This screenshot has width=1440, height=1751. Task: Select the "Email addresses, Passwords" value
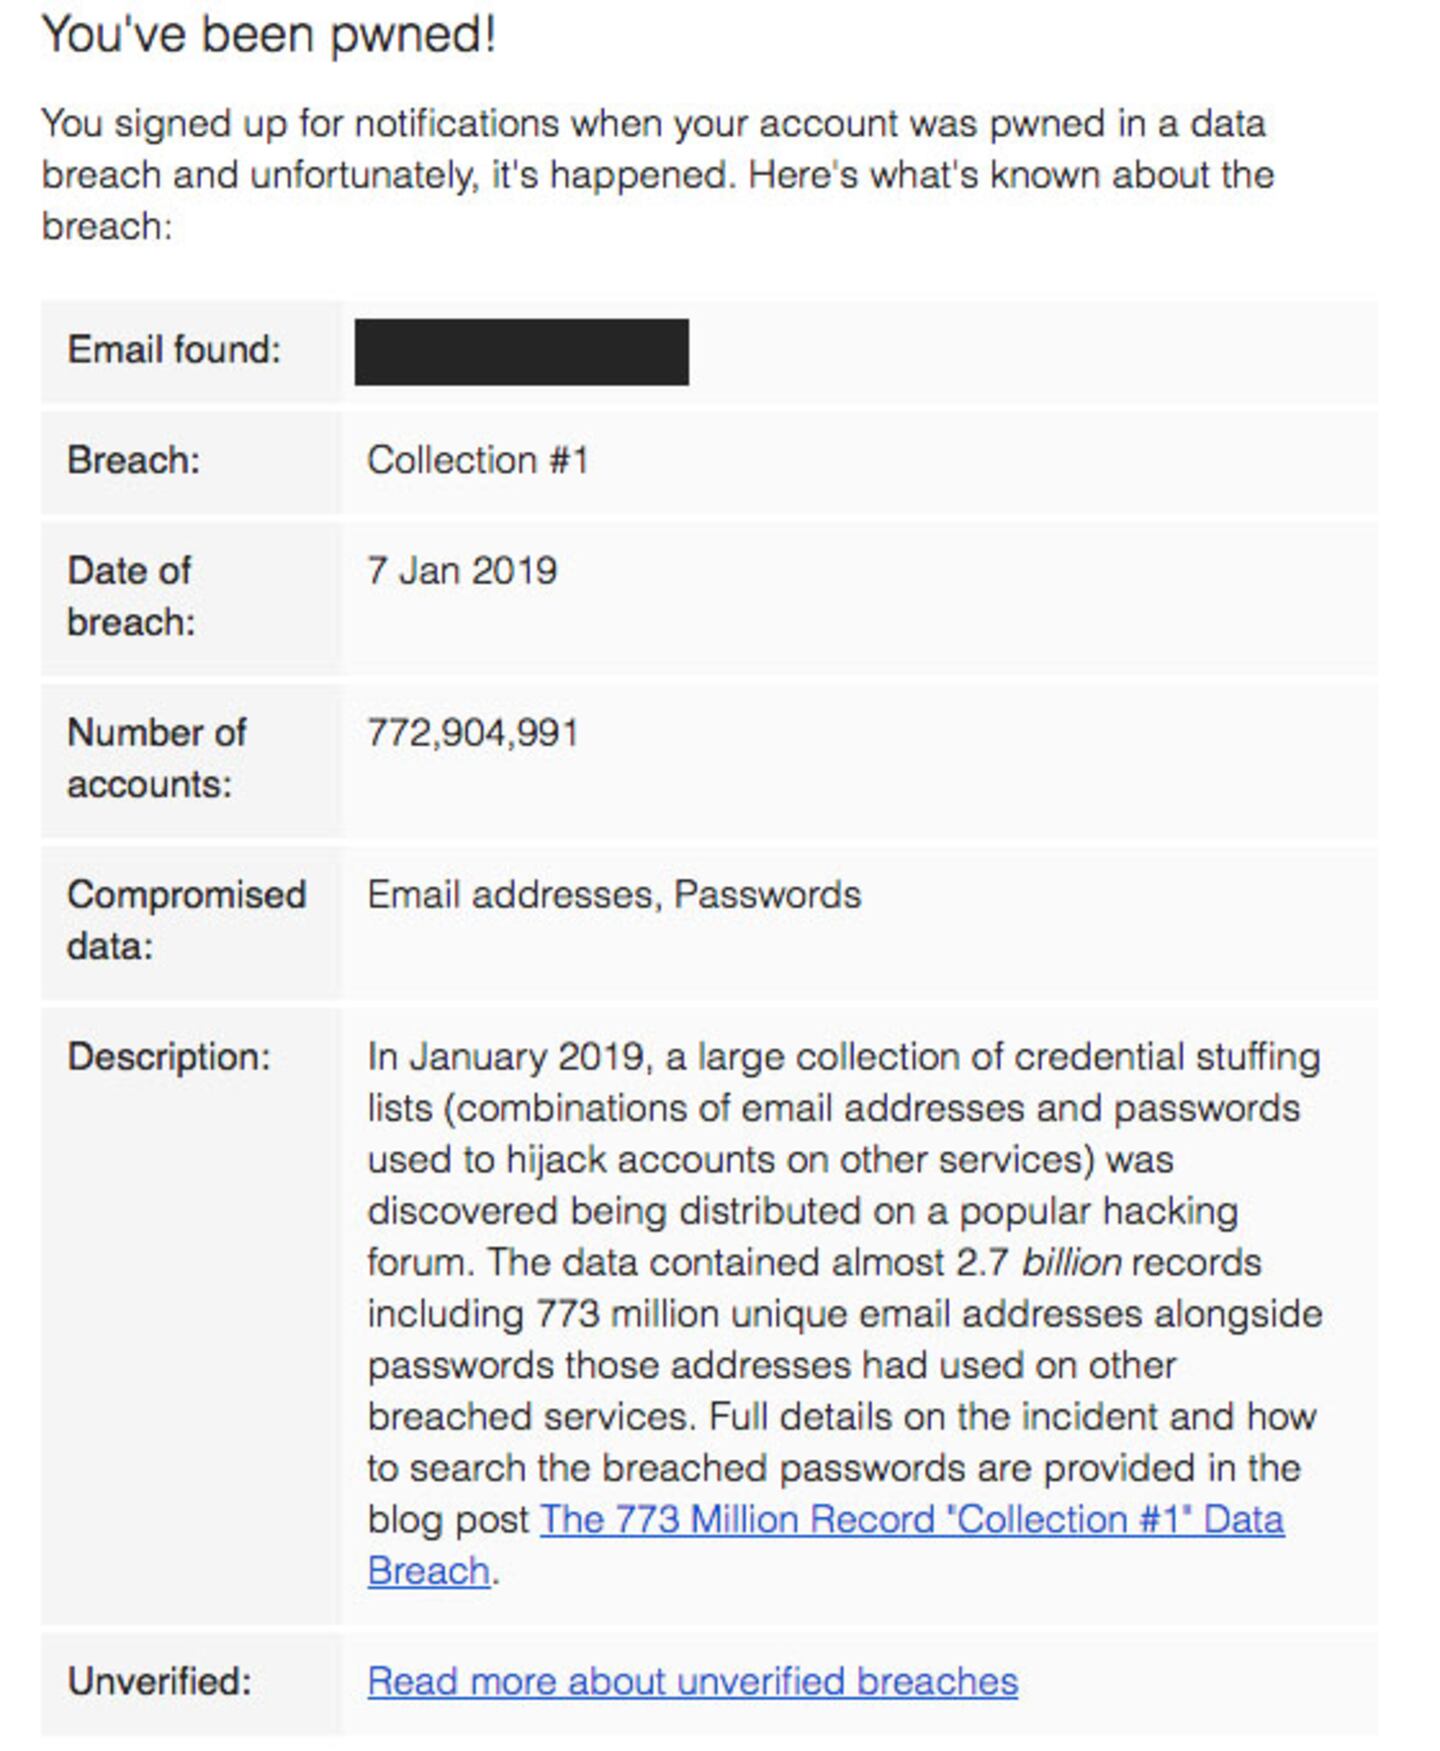click(x=614, y=895)
